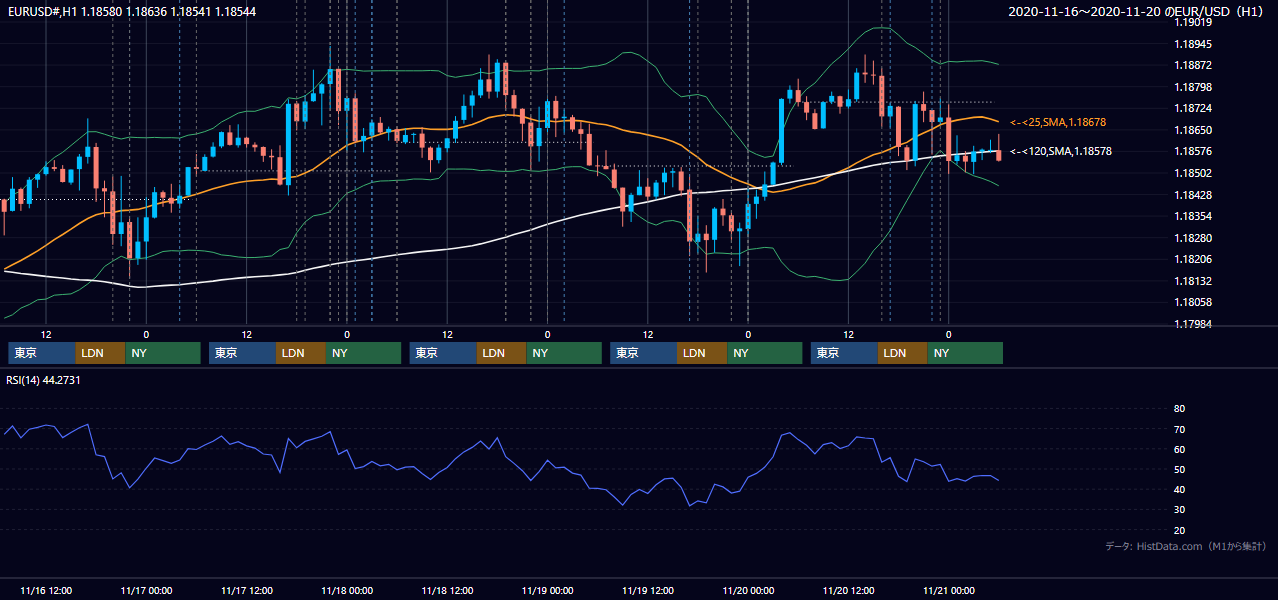Click price axis value 1.18354
Viewport: 1278px width, 600px height.
[x=1193, y=216]
